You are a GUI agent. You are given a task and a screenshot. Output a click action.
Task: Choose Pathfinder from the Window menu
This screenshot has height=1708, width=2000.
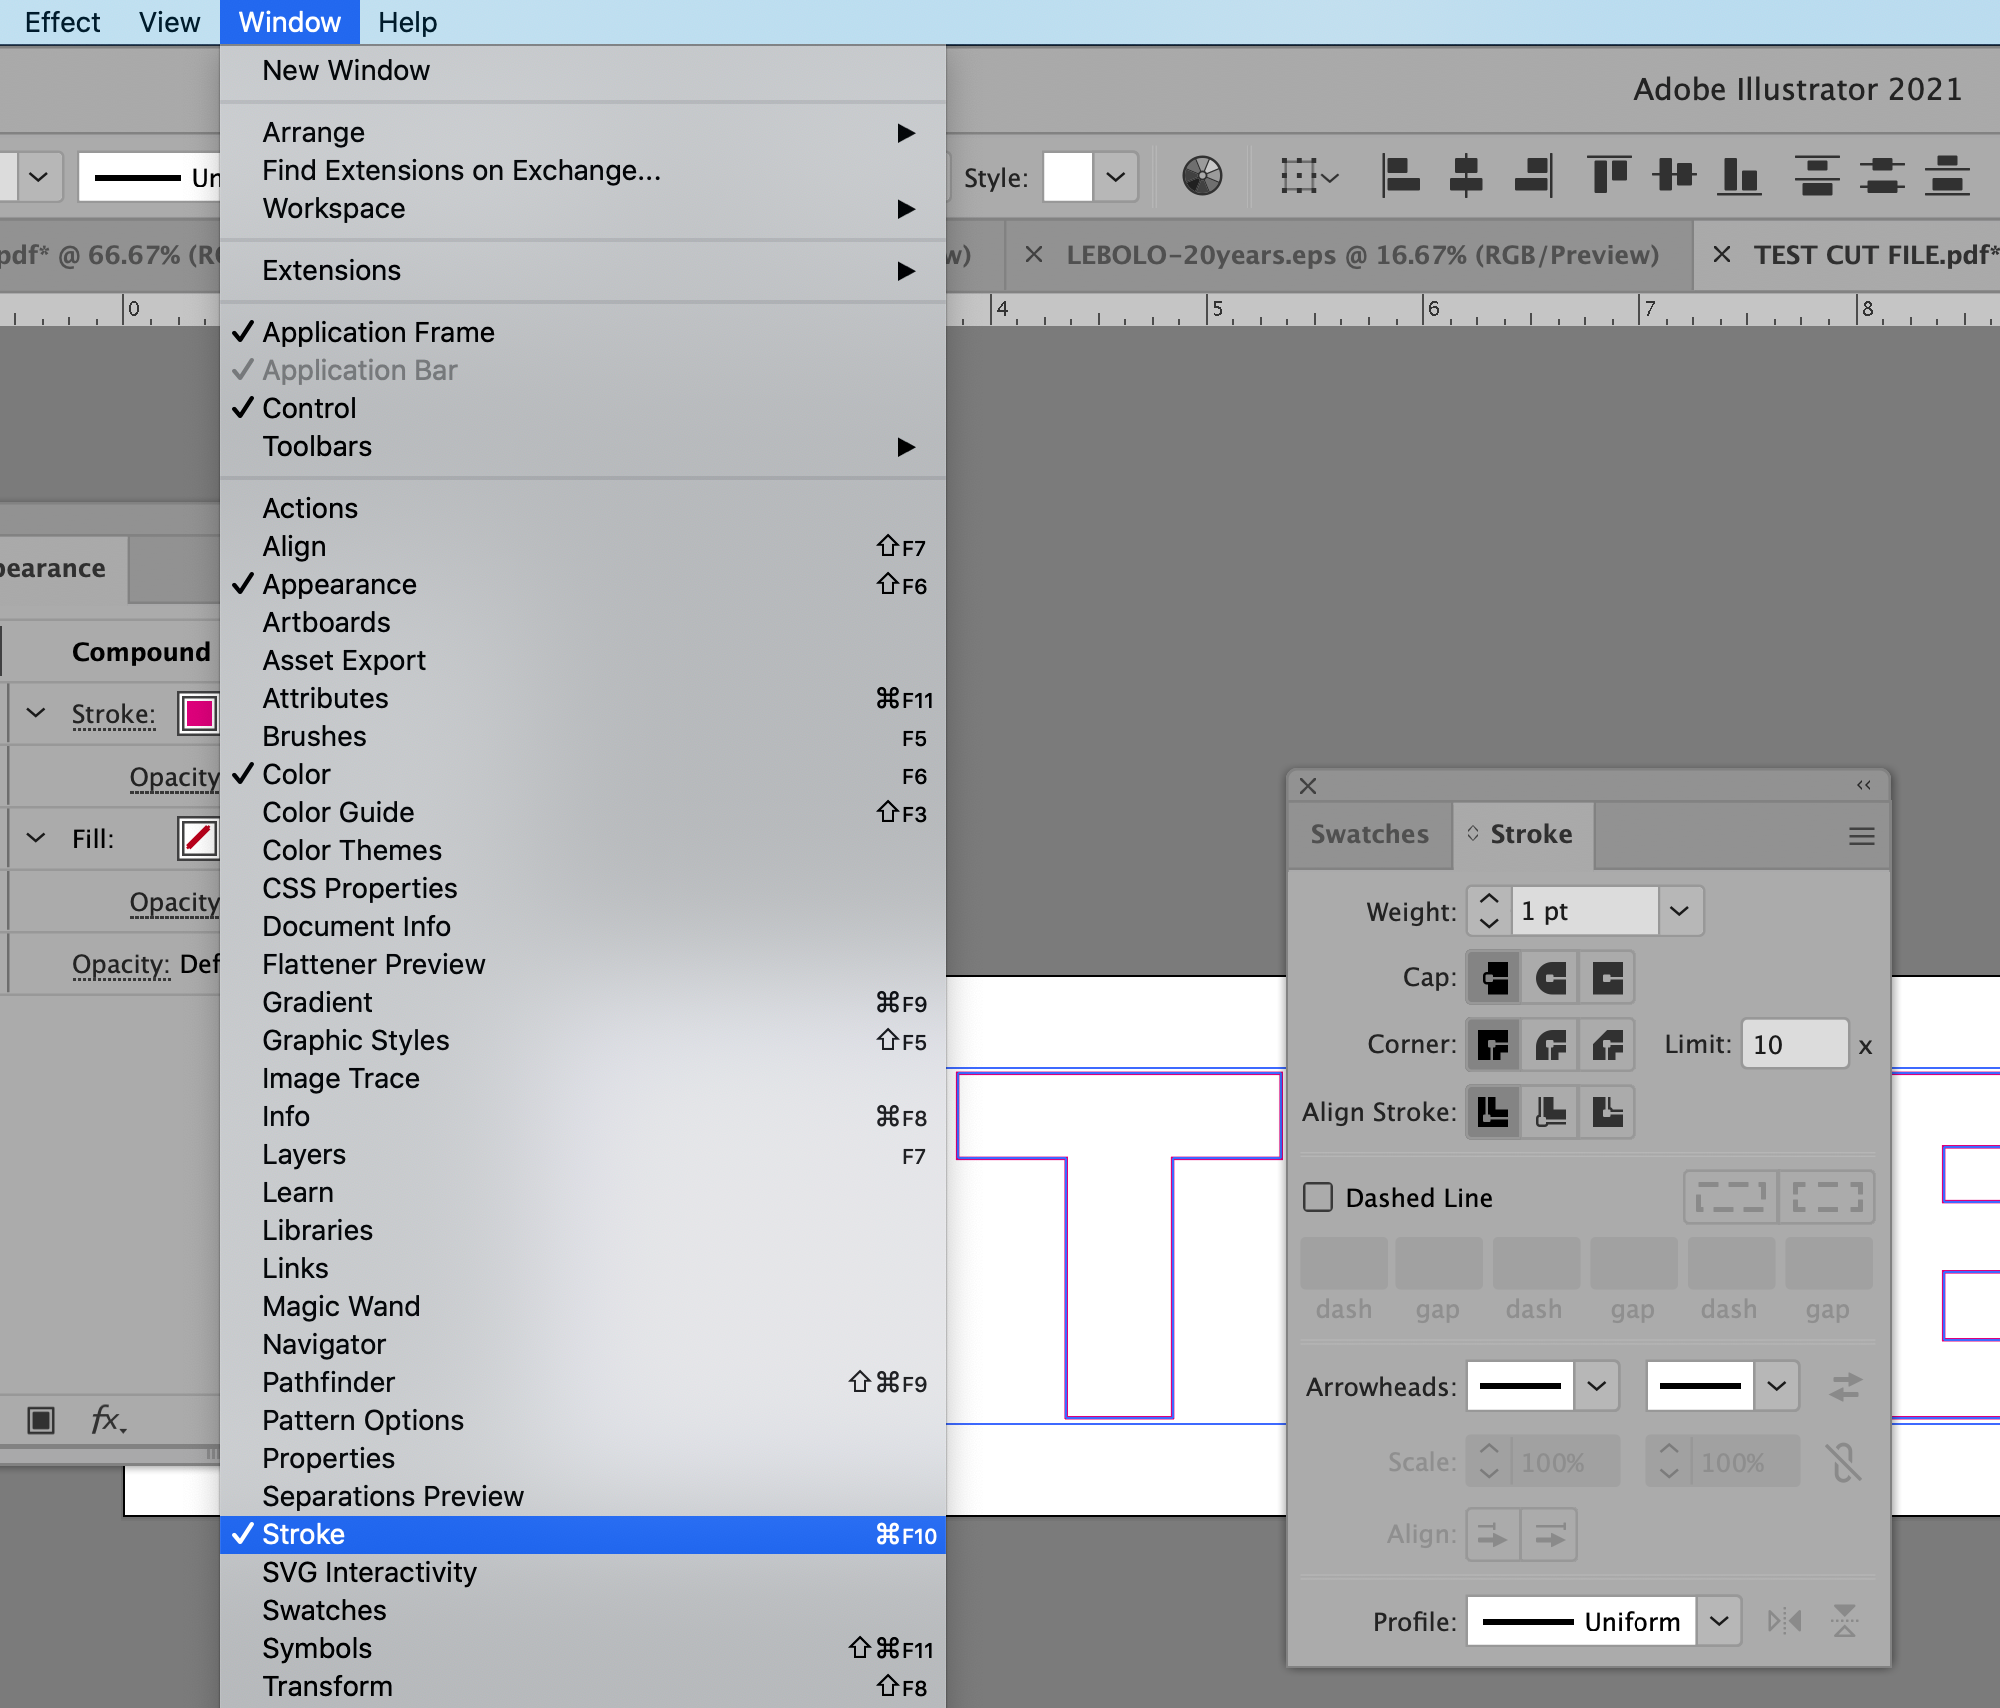tap(329, 1382)
